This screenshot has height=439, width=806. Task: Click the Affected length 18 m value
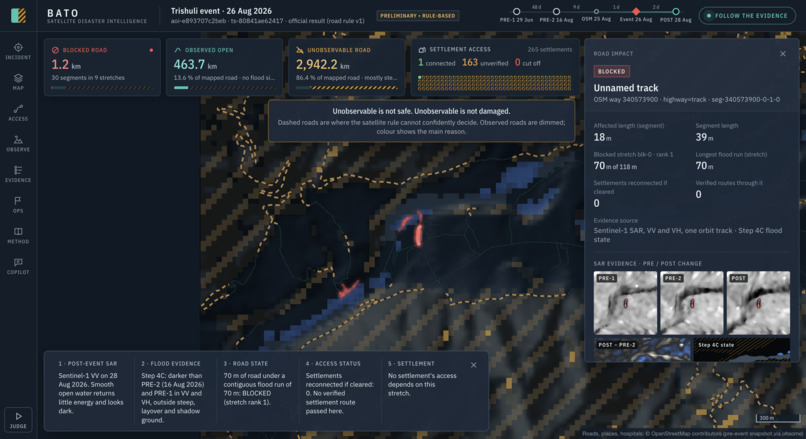coord(602,137)
